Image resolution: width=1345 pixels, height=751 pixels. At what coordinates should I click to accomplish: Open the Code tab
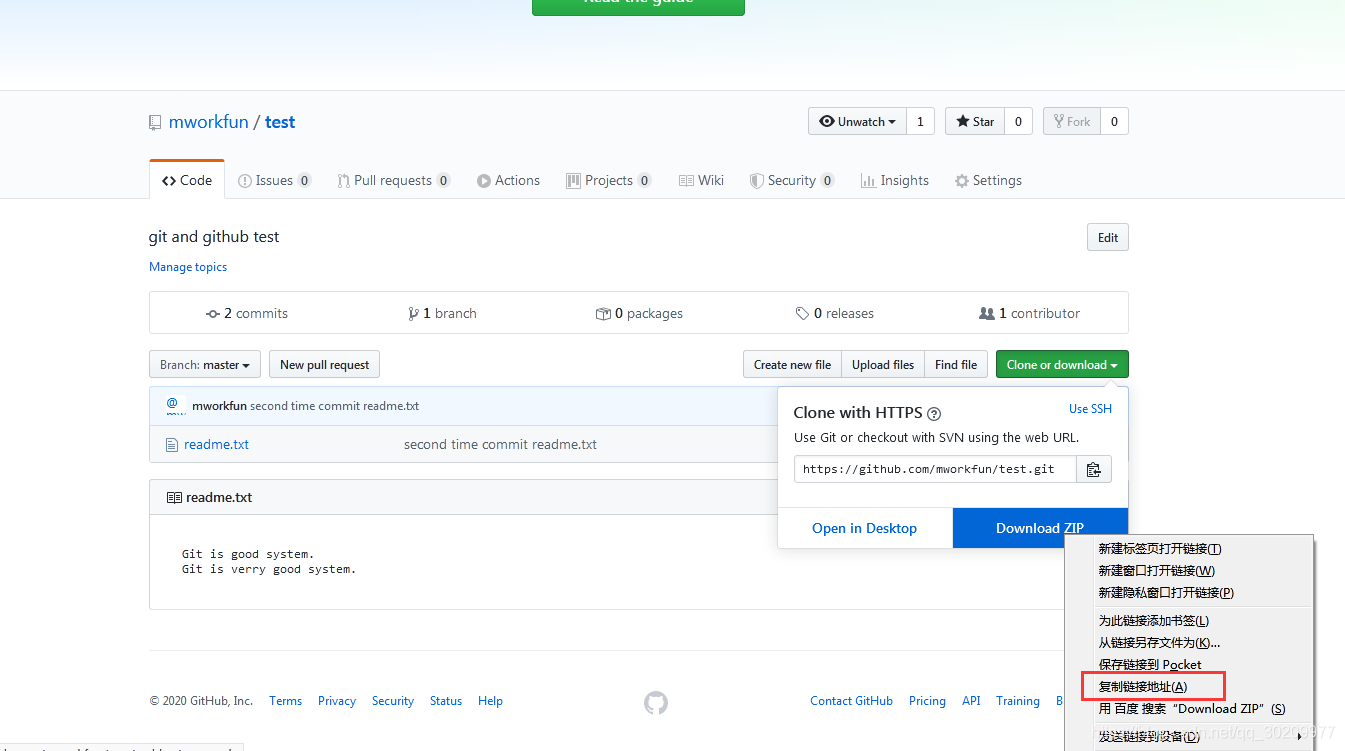pyautogui.click(x=187, y=181)
